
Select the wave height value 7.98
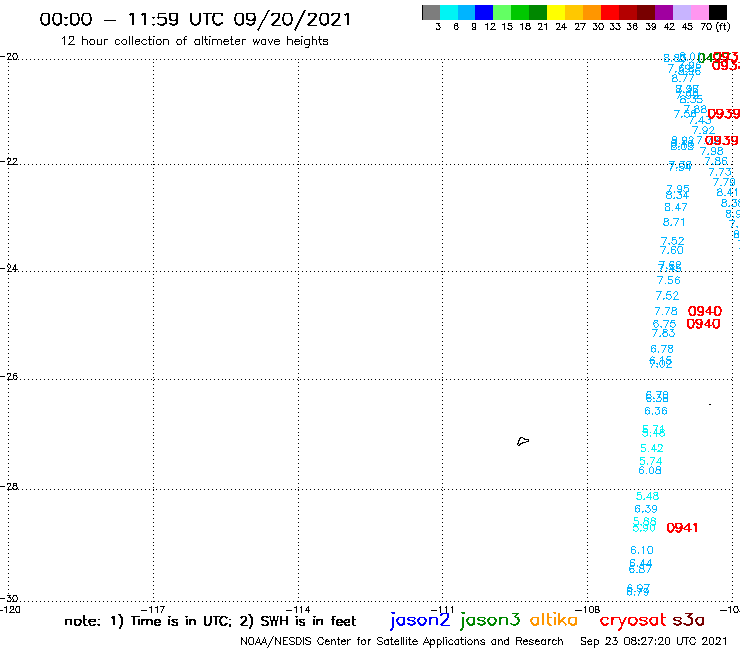point(712,152)
